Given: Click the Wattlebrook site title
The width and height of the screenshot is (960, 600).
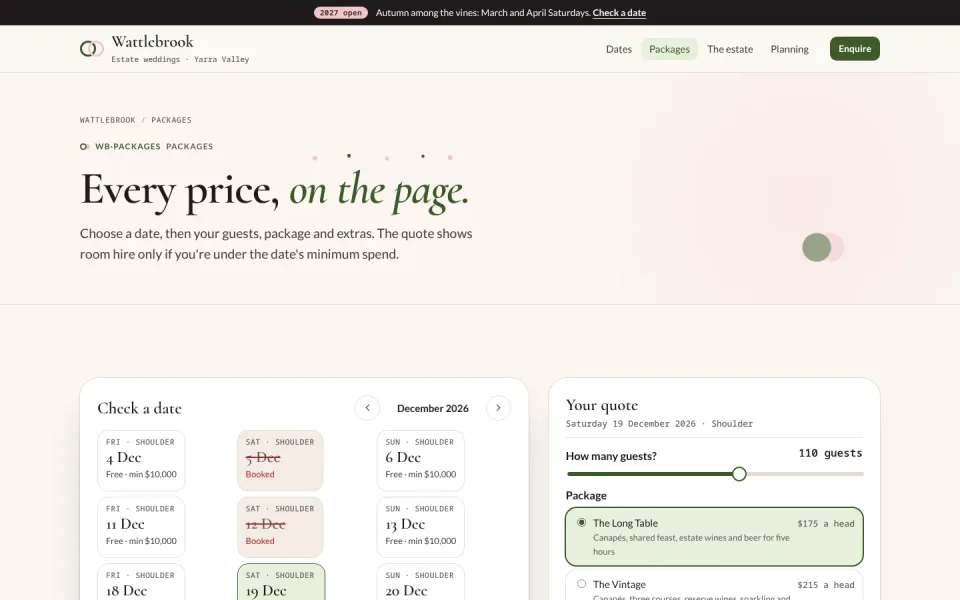Looking at the screenshot, I should (152, 42).
